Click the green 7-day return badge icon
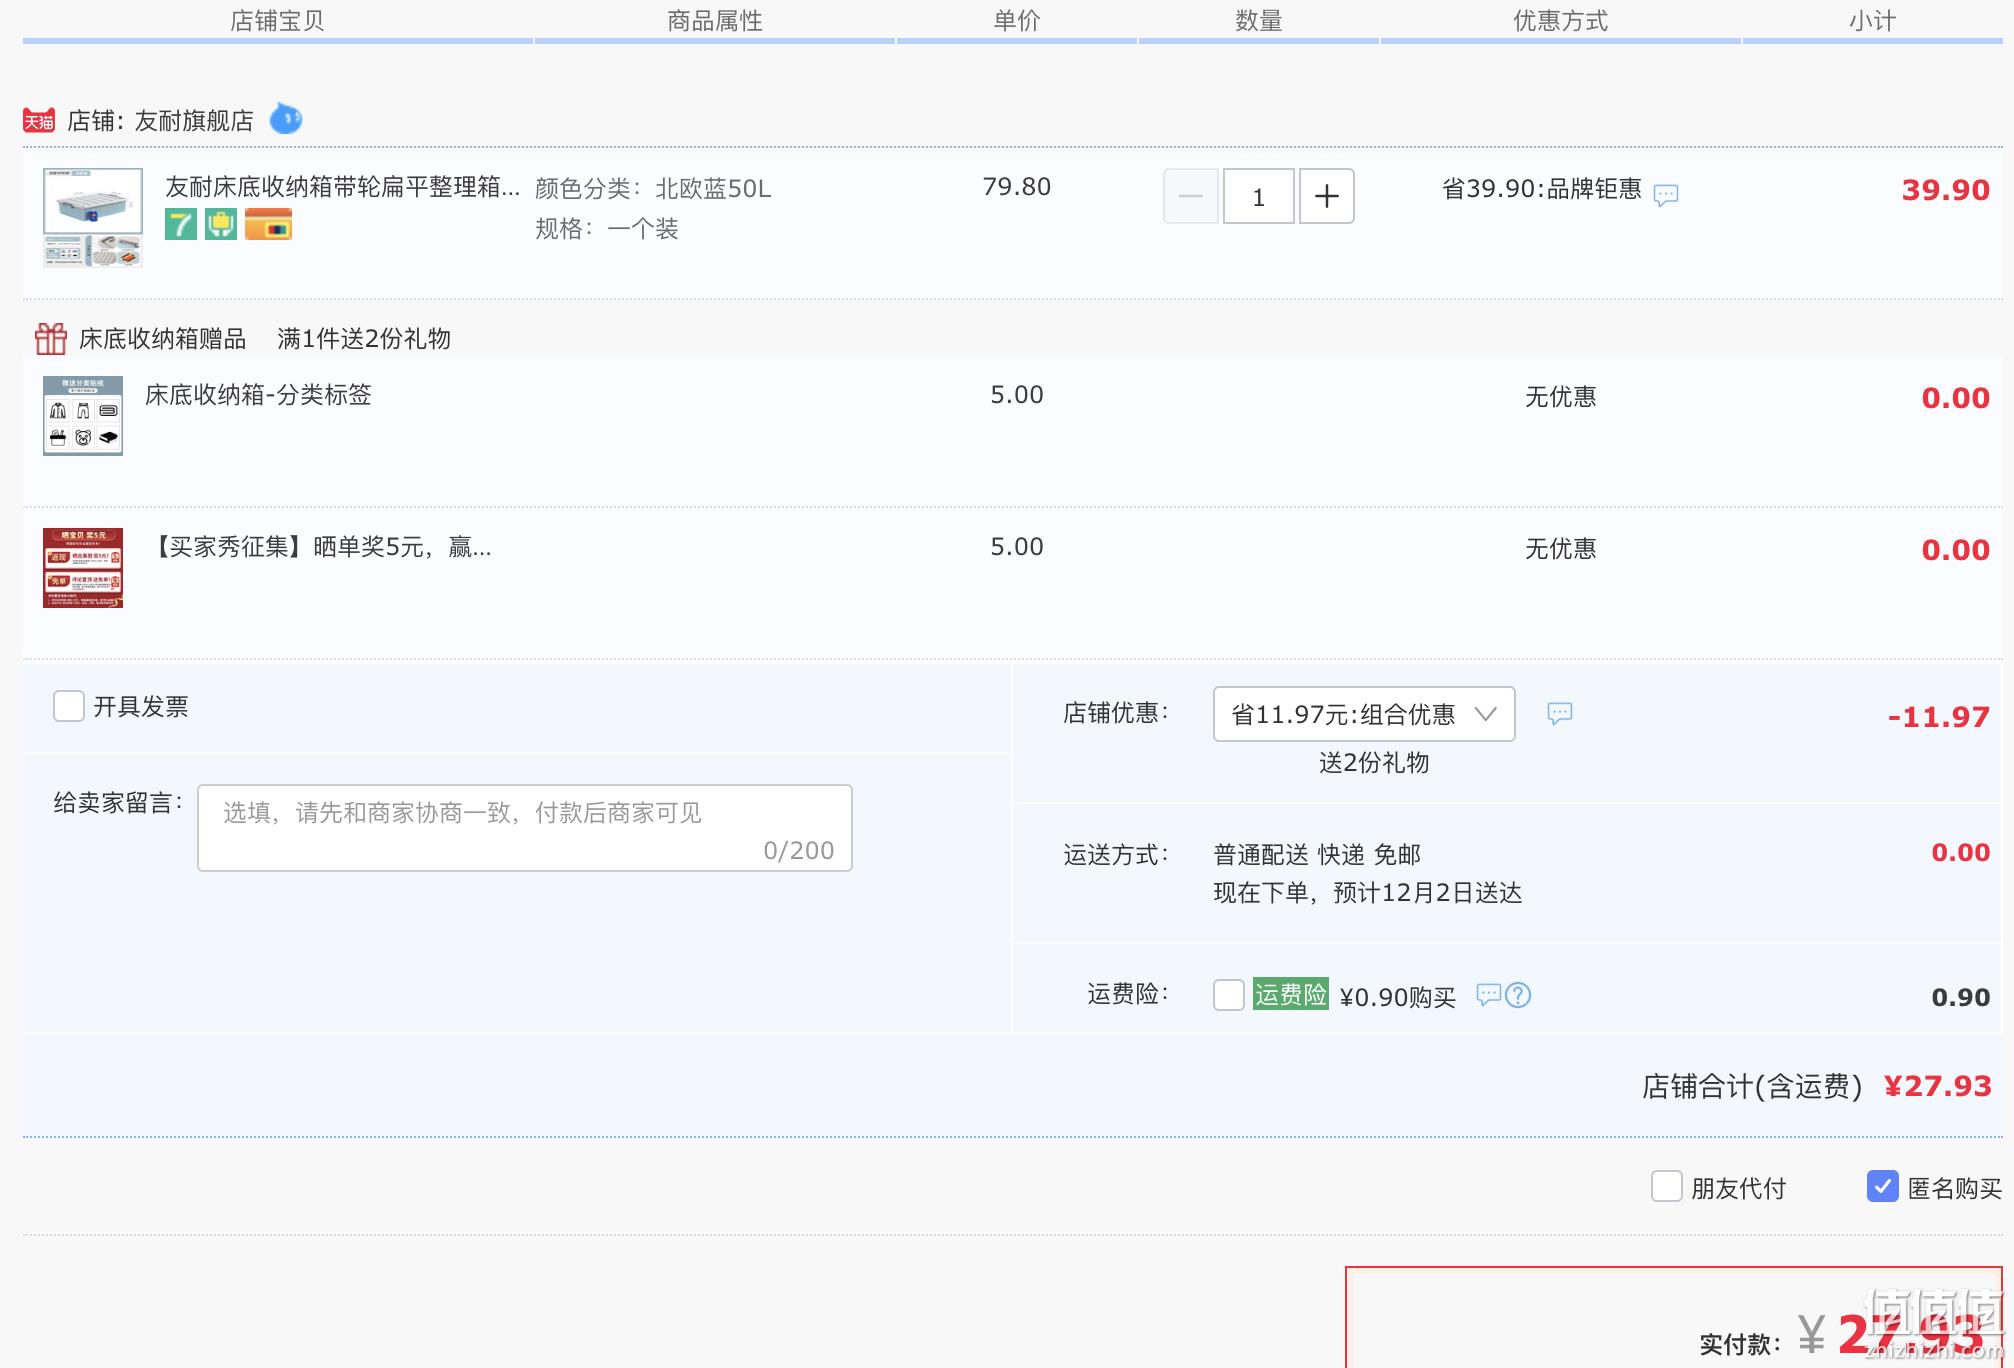The height and width of the screenshot is (1368, 2014). tap(181, 225)
